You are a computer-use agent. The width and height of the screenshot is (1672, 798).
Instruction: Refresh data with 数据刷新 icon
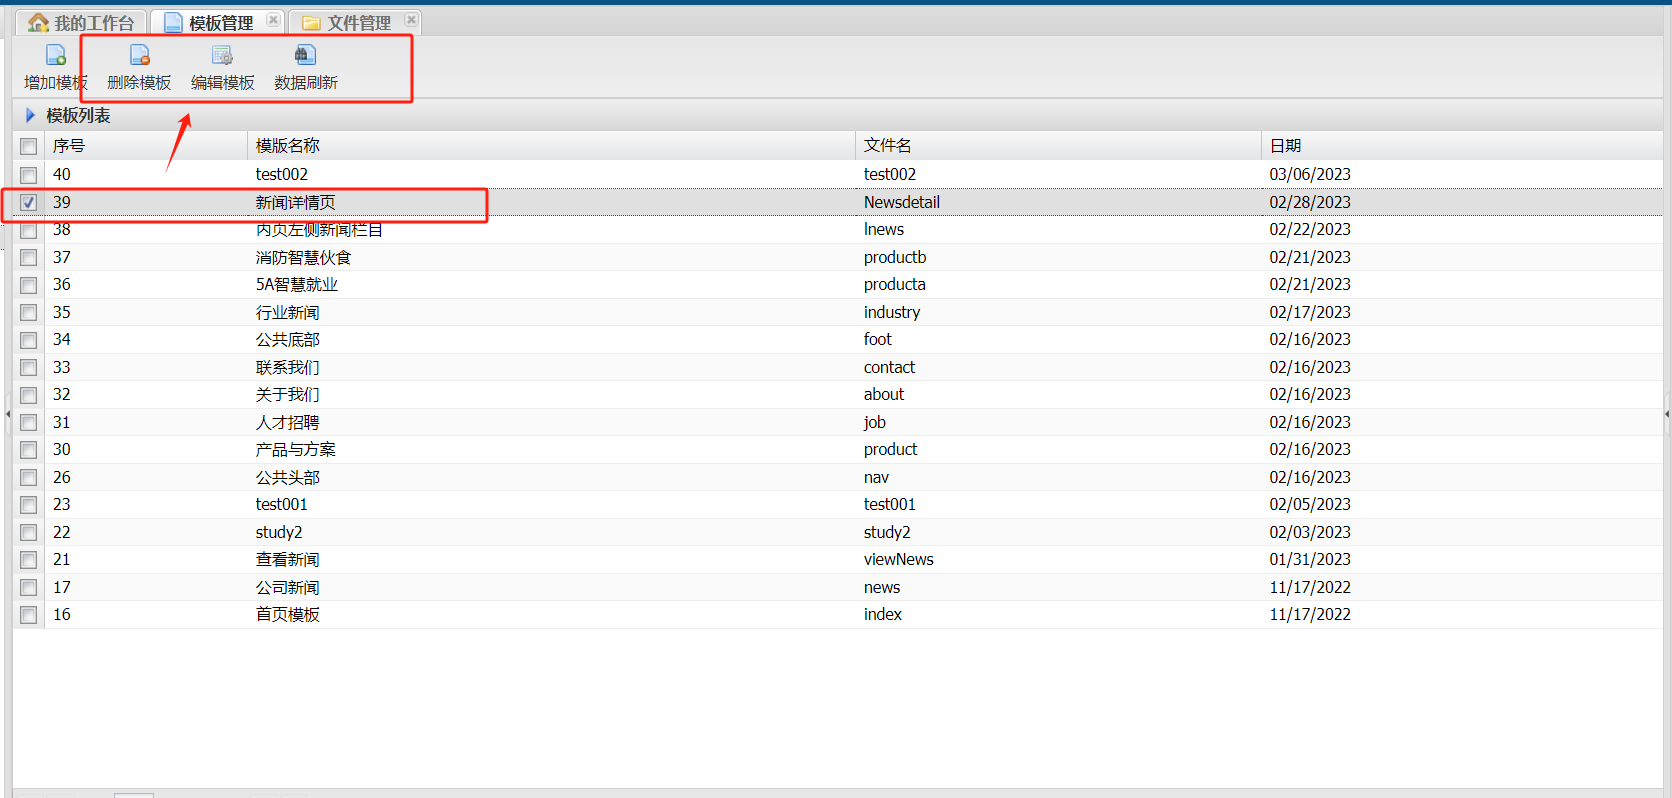click(x=305, y=55)
